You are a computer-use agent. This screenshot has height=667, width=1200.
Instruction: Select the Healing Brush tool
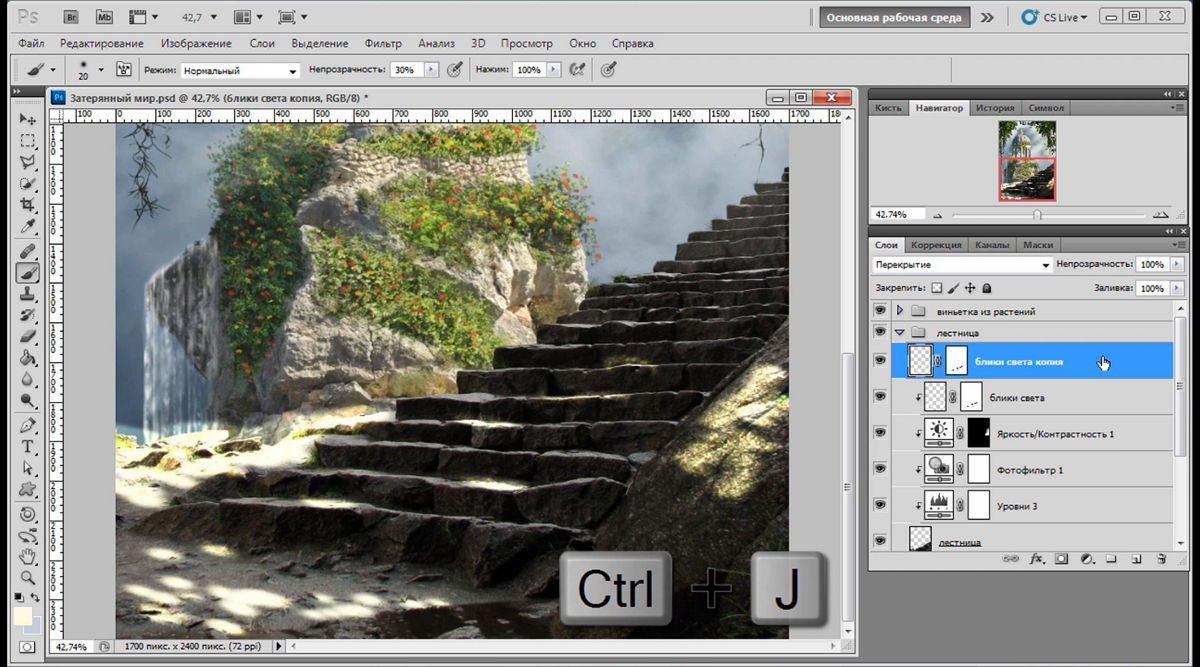[28, 251]
